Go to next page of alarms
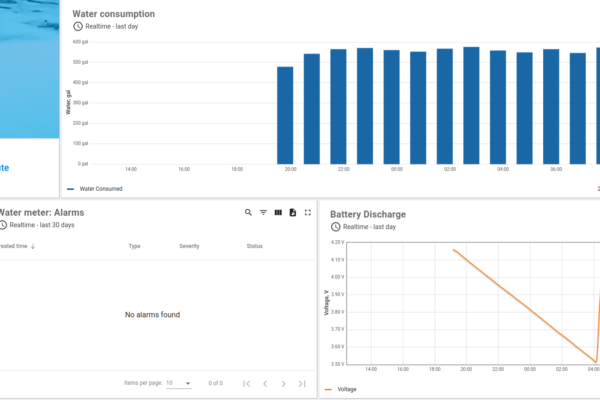This screenshot has width=600, height=400. 284,383
